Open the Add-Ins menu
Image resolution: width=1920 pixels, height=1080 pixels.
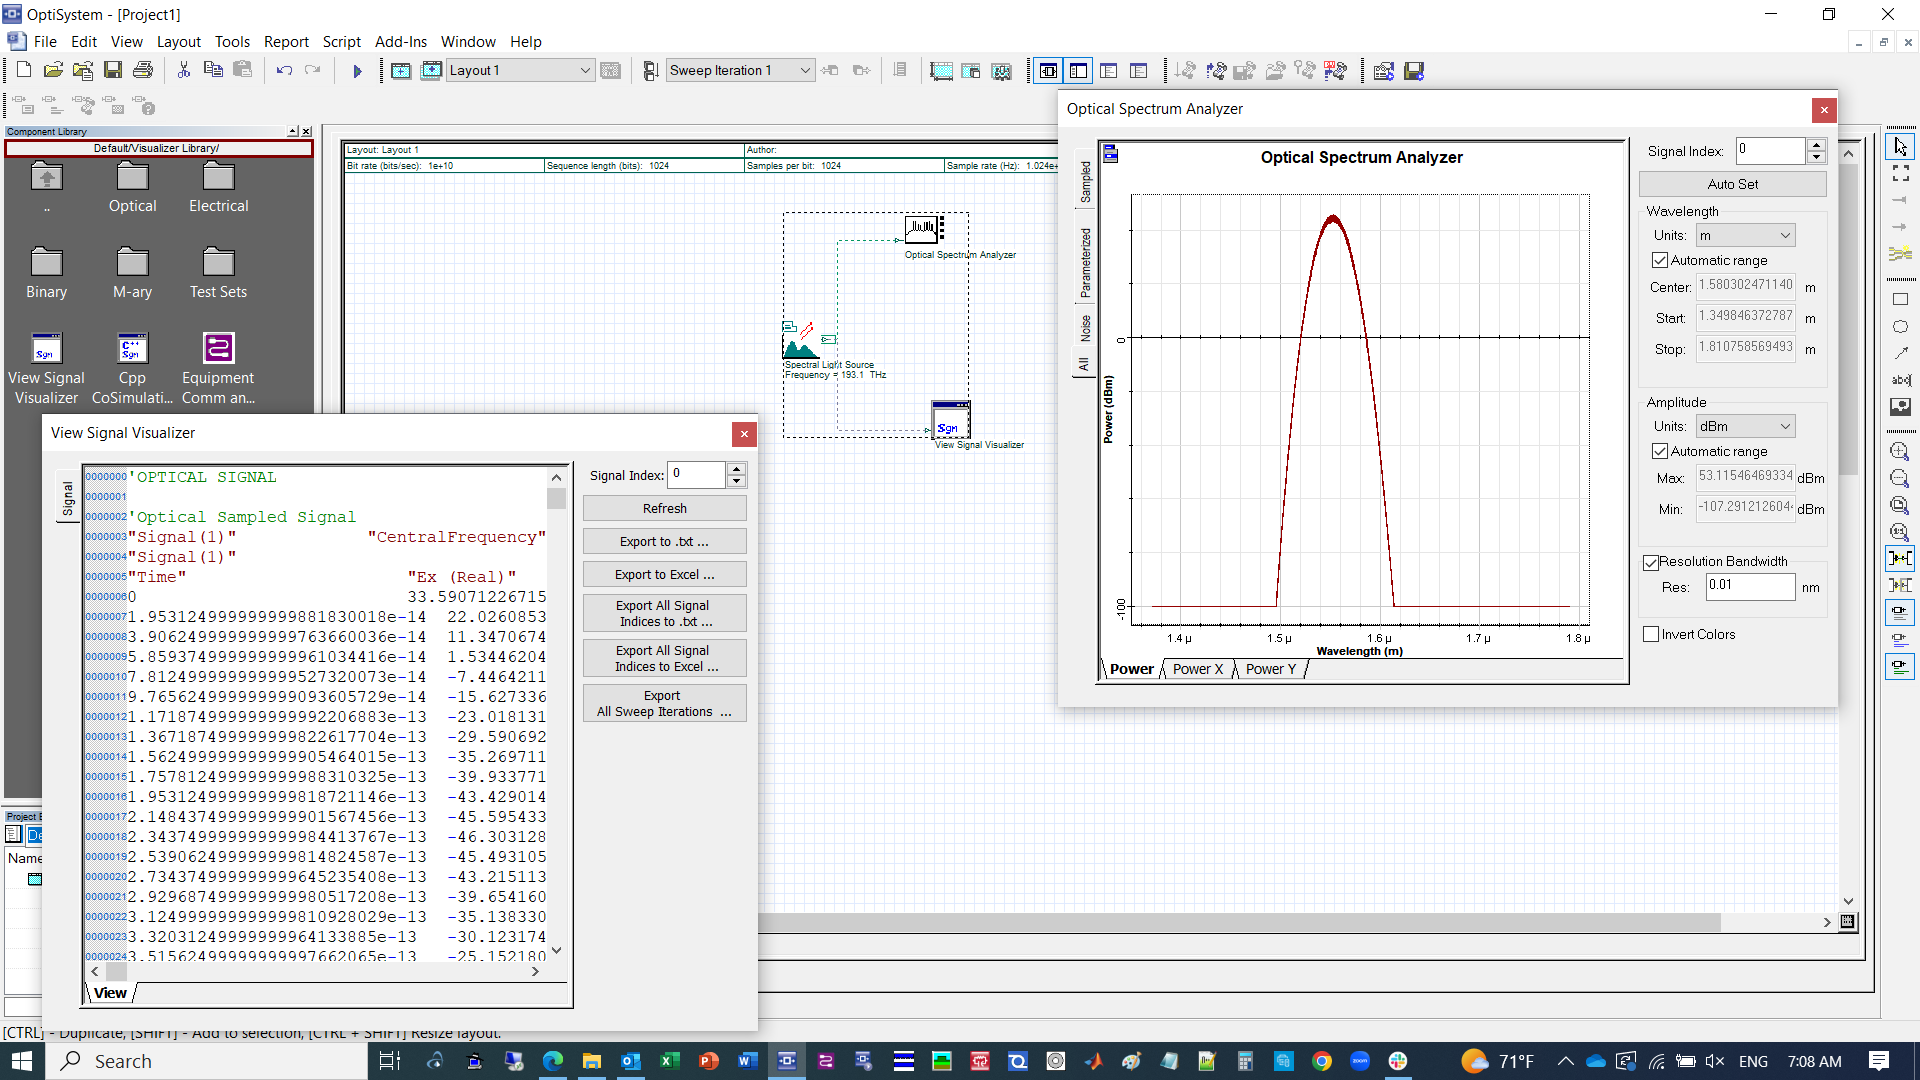(400, 41)
